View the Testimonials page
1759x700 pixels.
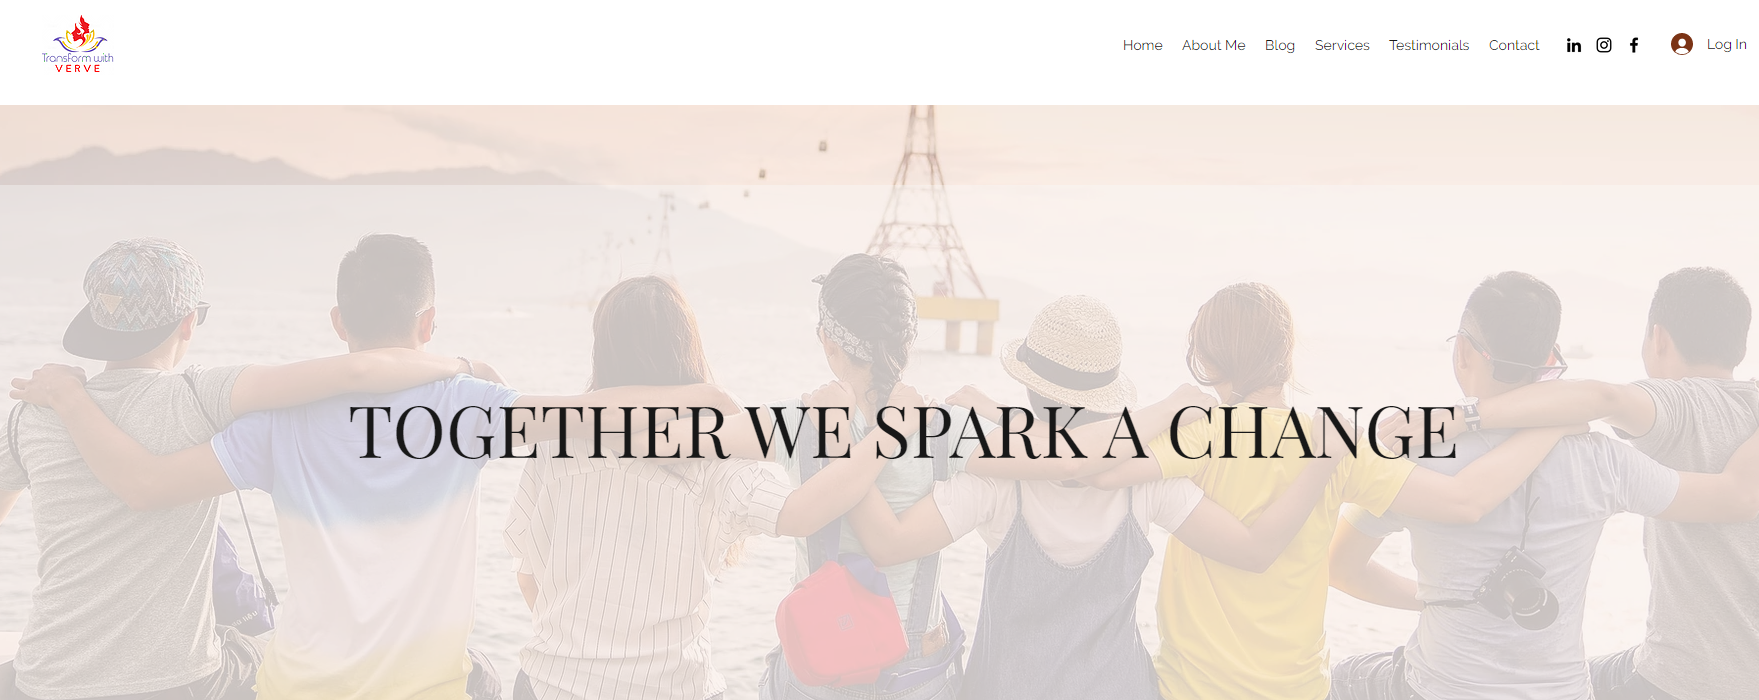1428,45
